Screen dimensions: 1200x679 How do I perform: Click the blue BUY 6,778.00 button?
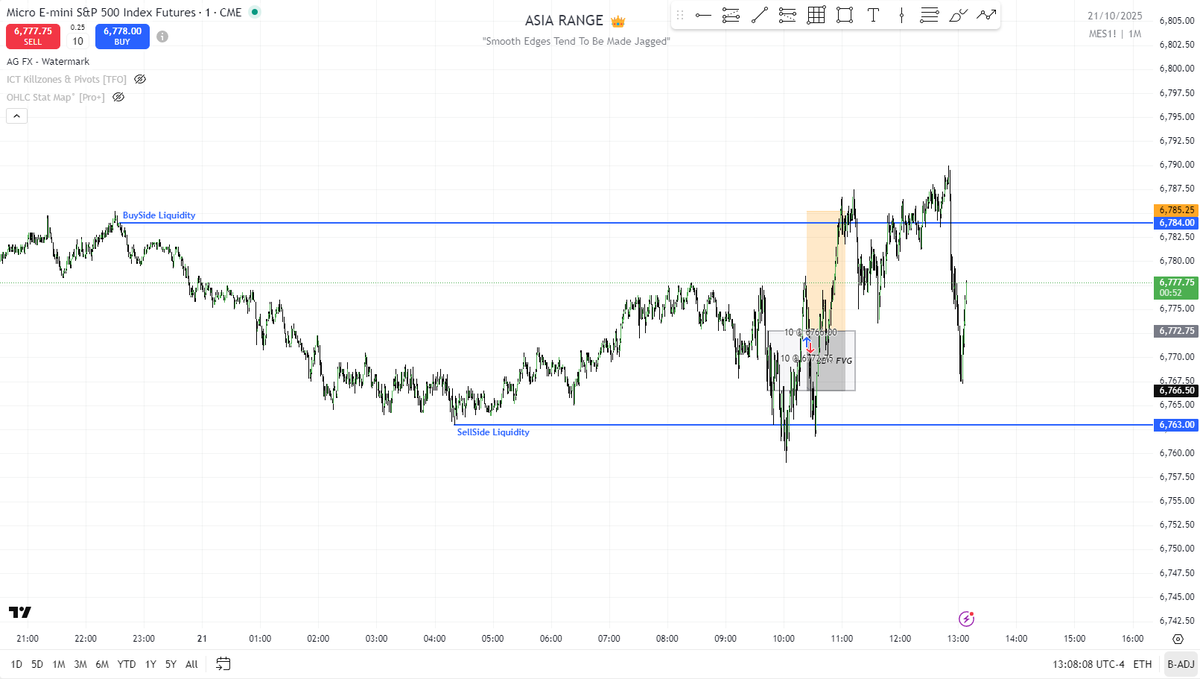click(123, 36)
